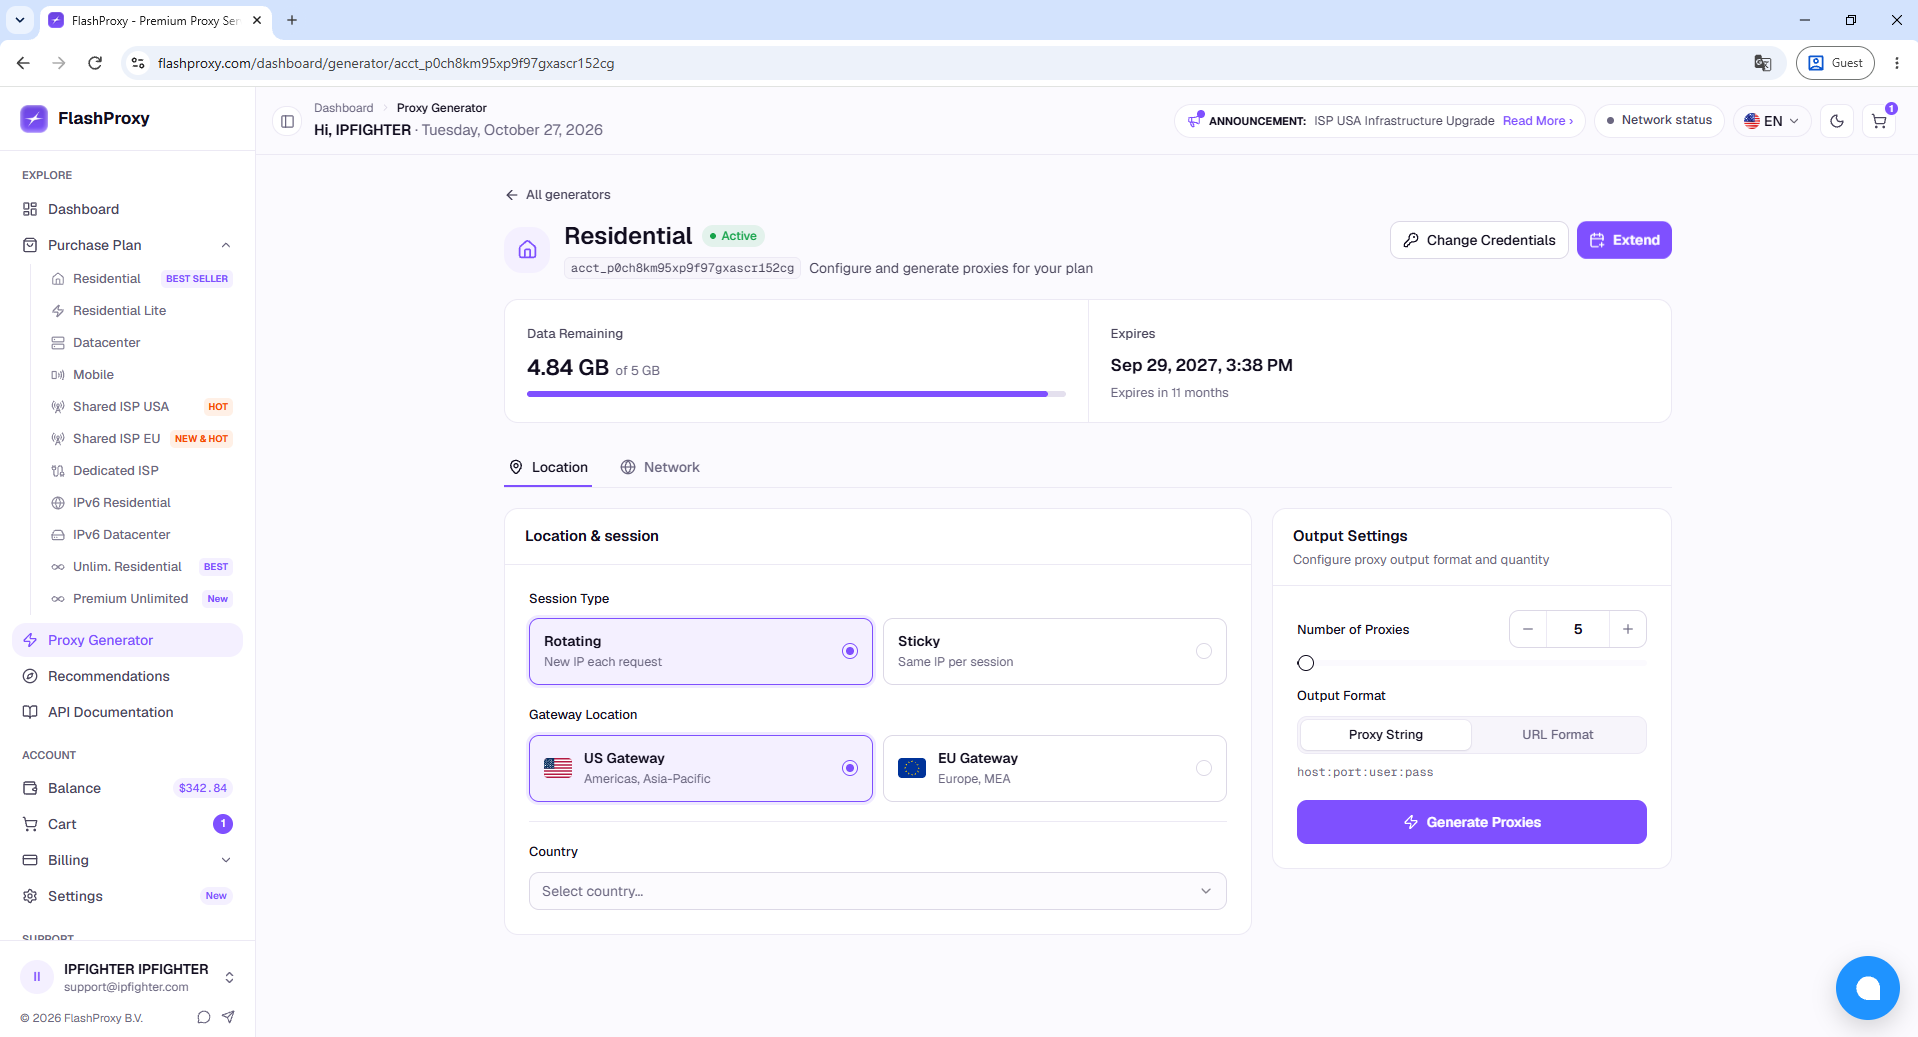Go back to All generators
1918x1037 pixels.
point(558,195)
